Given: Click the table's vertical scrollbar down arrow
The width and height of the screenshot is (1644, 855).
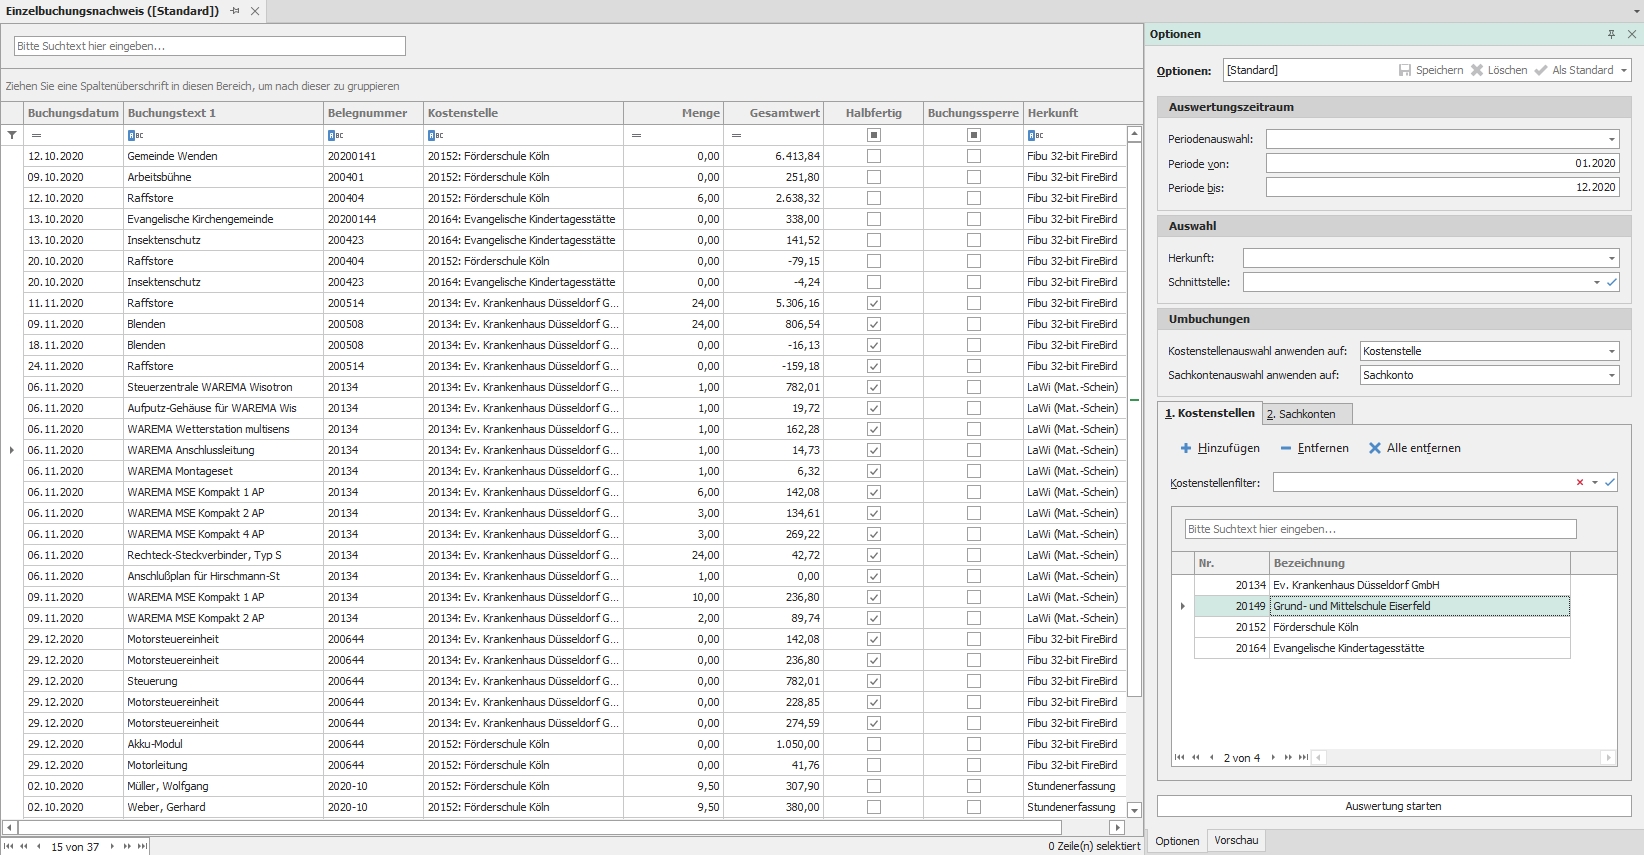Looking at the screenshot, I should (1134, 810).
